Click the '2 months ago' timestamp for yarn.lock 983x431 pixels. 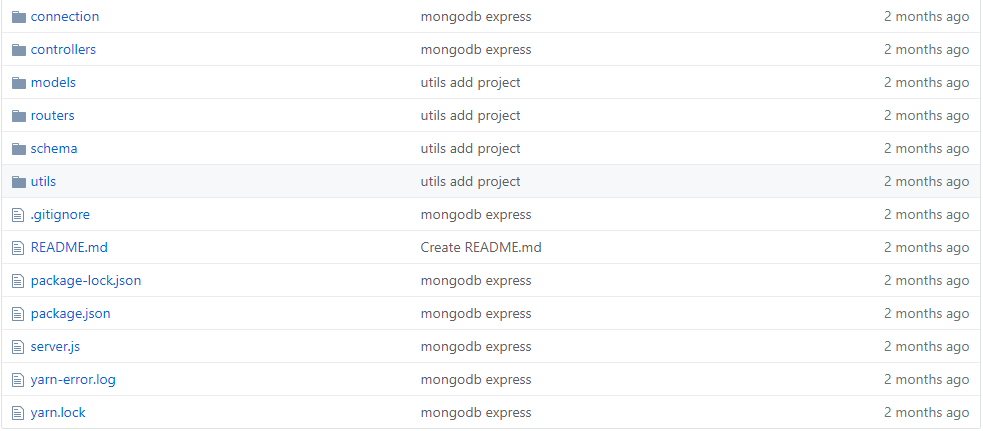(927, 412)
